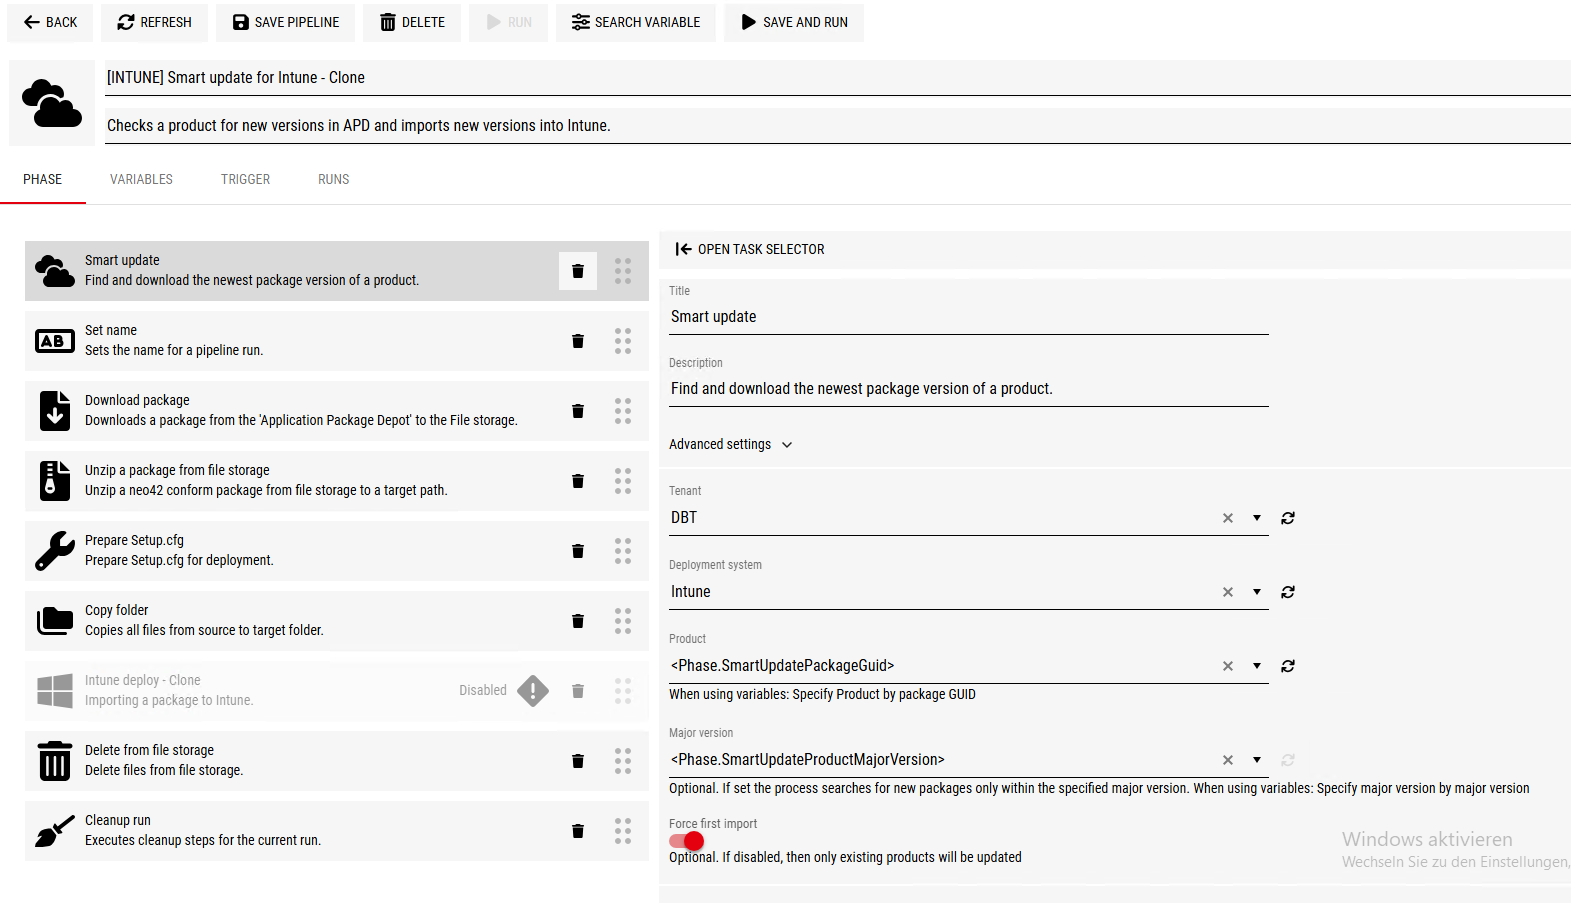
Task: Open the Deployment system dropdown arrow
Action: (x=1257, y=592)
